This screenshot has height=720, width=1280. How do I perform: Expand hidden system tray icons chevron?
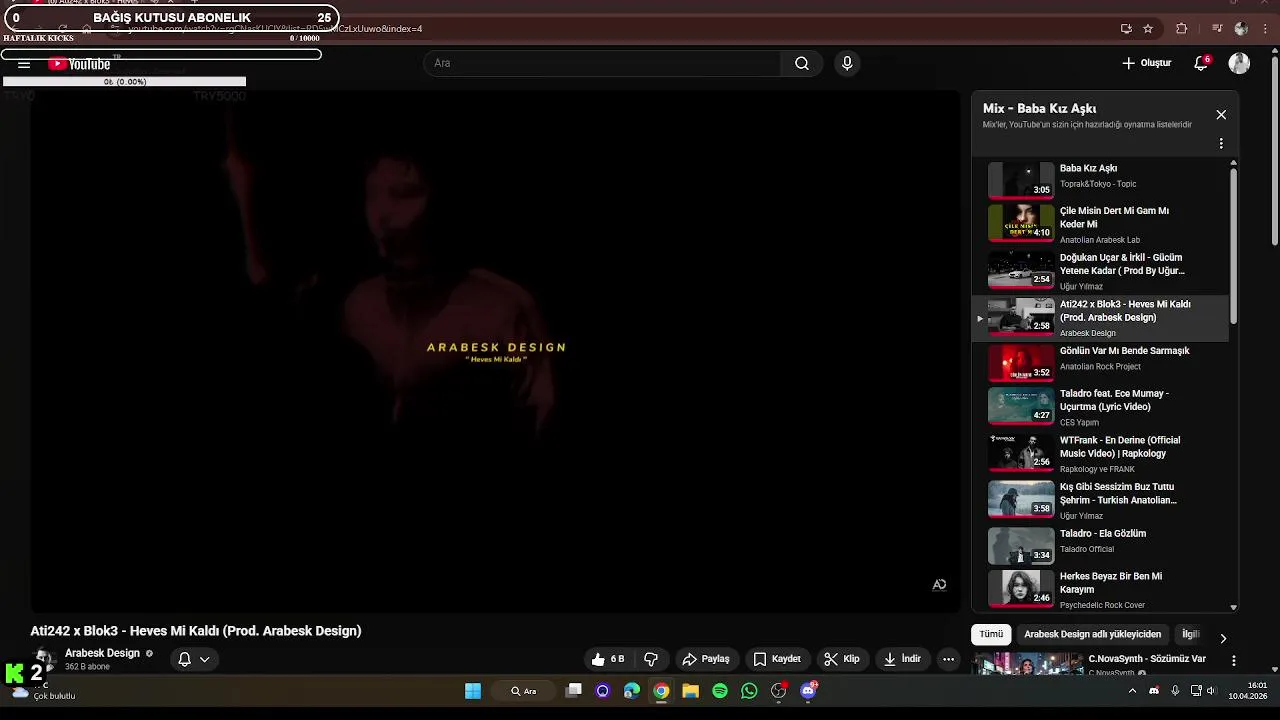[x=1132, y=691]
